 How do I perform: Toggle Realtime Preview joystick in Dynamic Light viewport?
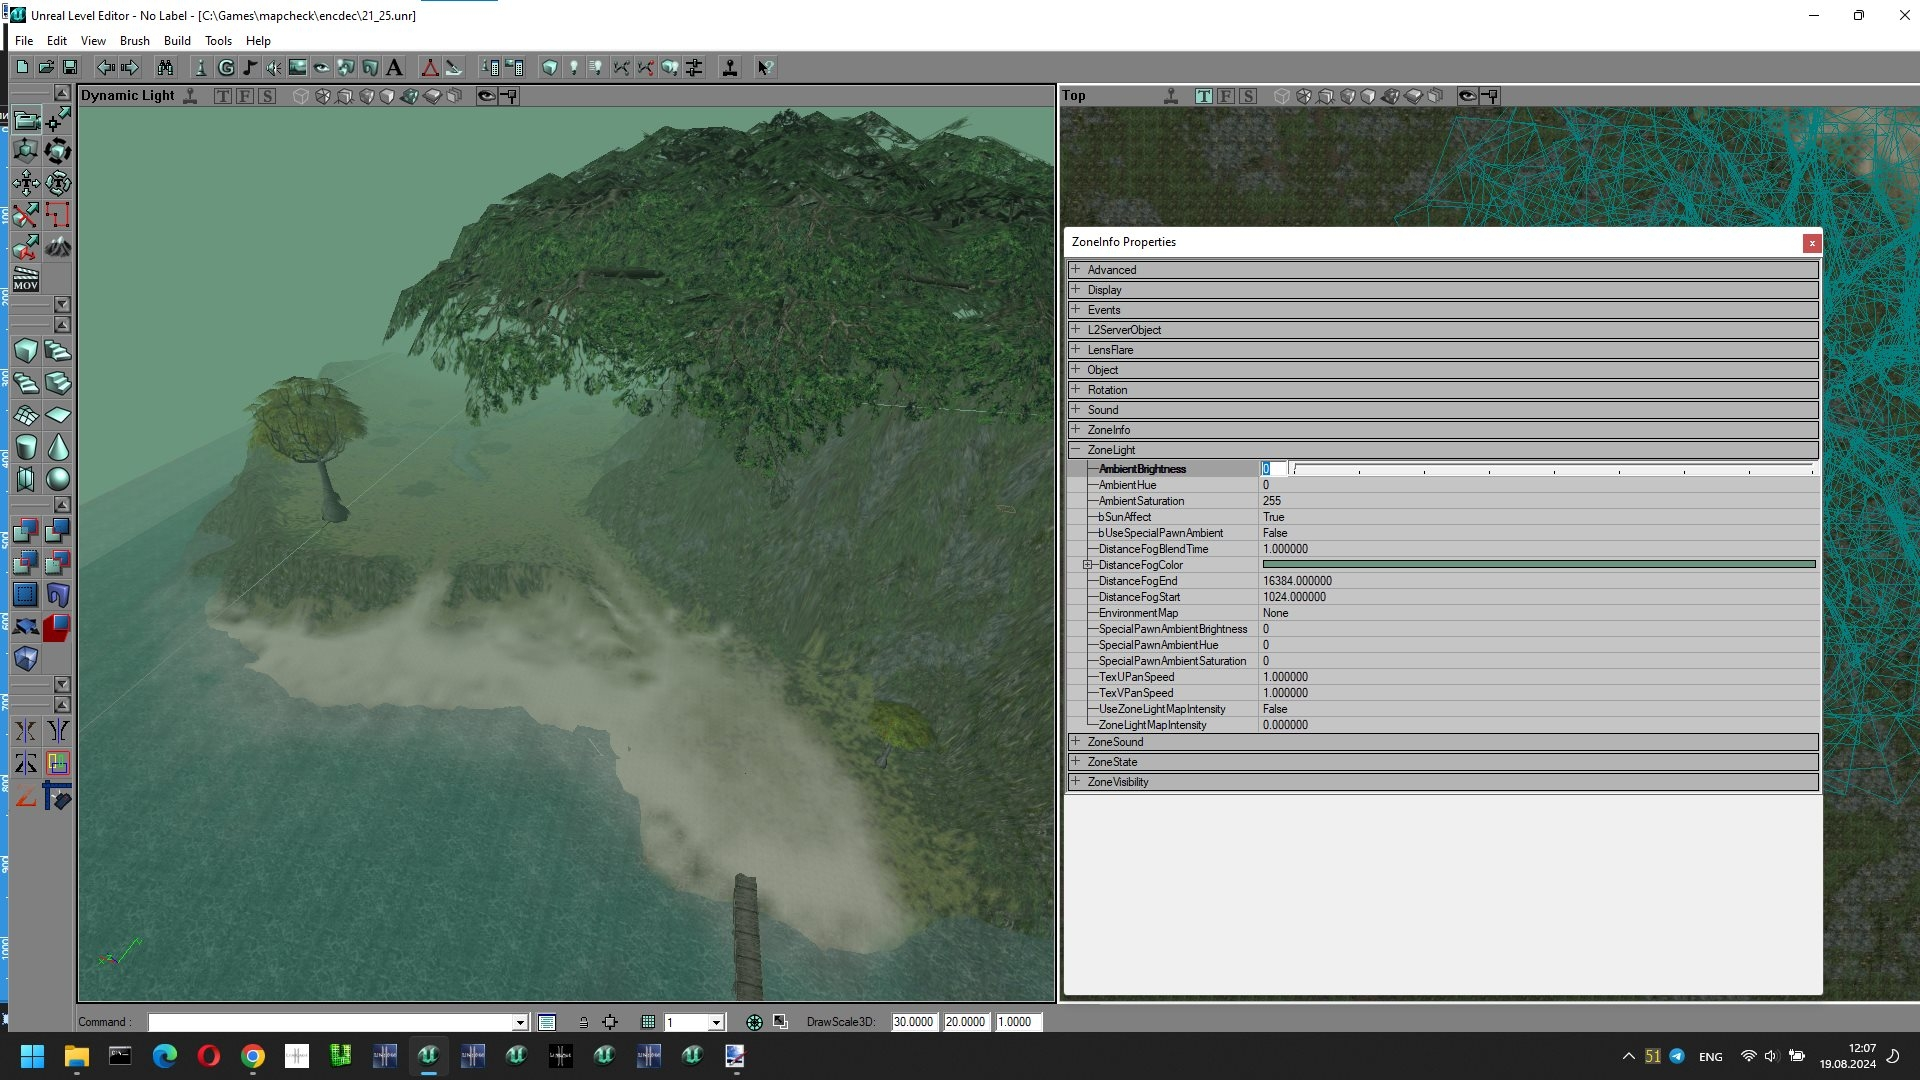190,96
